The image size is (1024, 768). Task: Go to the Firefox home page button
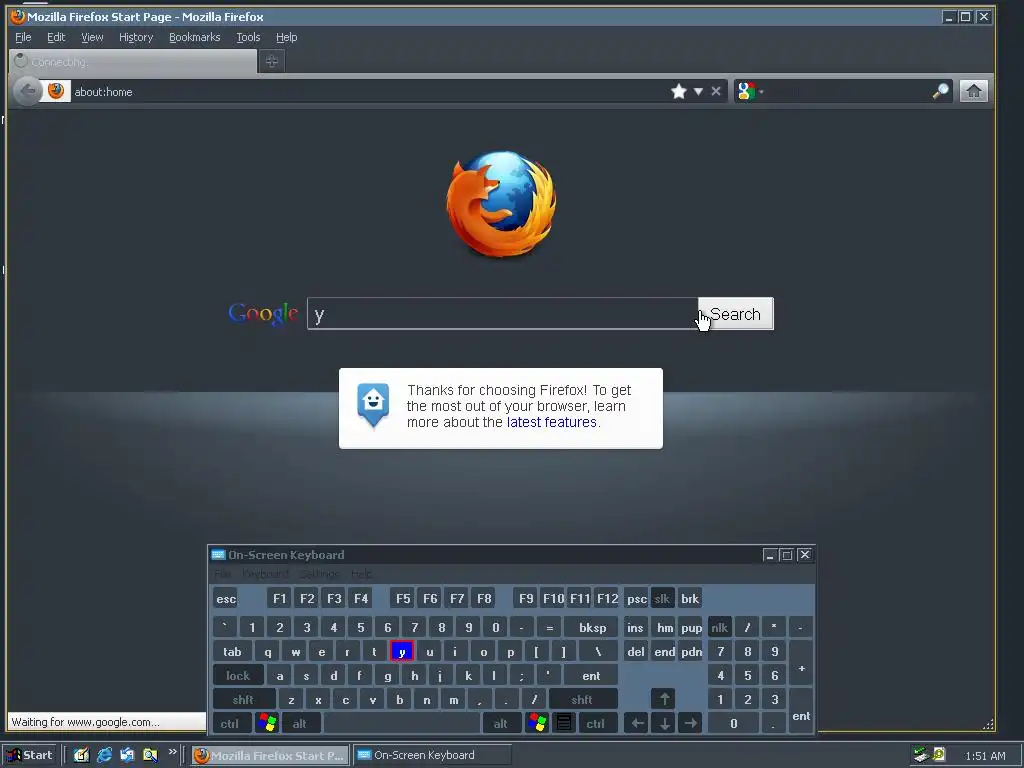coord(974,91)
